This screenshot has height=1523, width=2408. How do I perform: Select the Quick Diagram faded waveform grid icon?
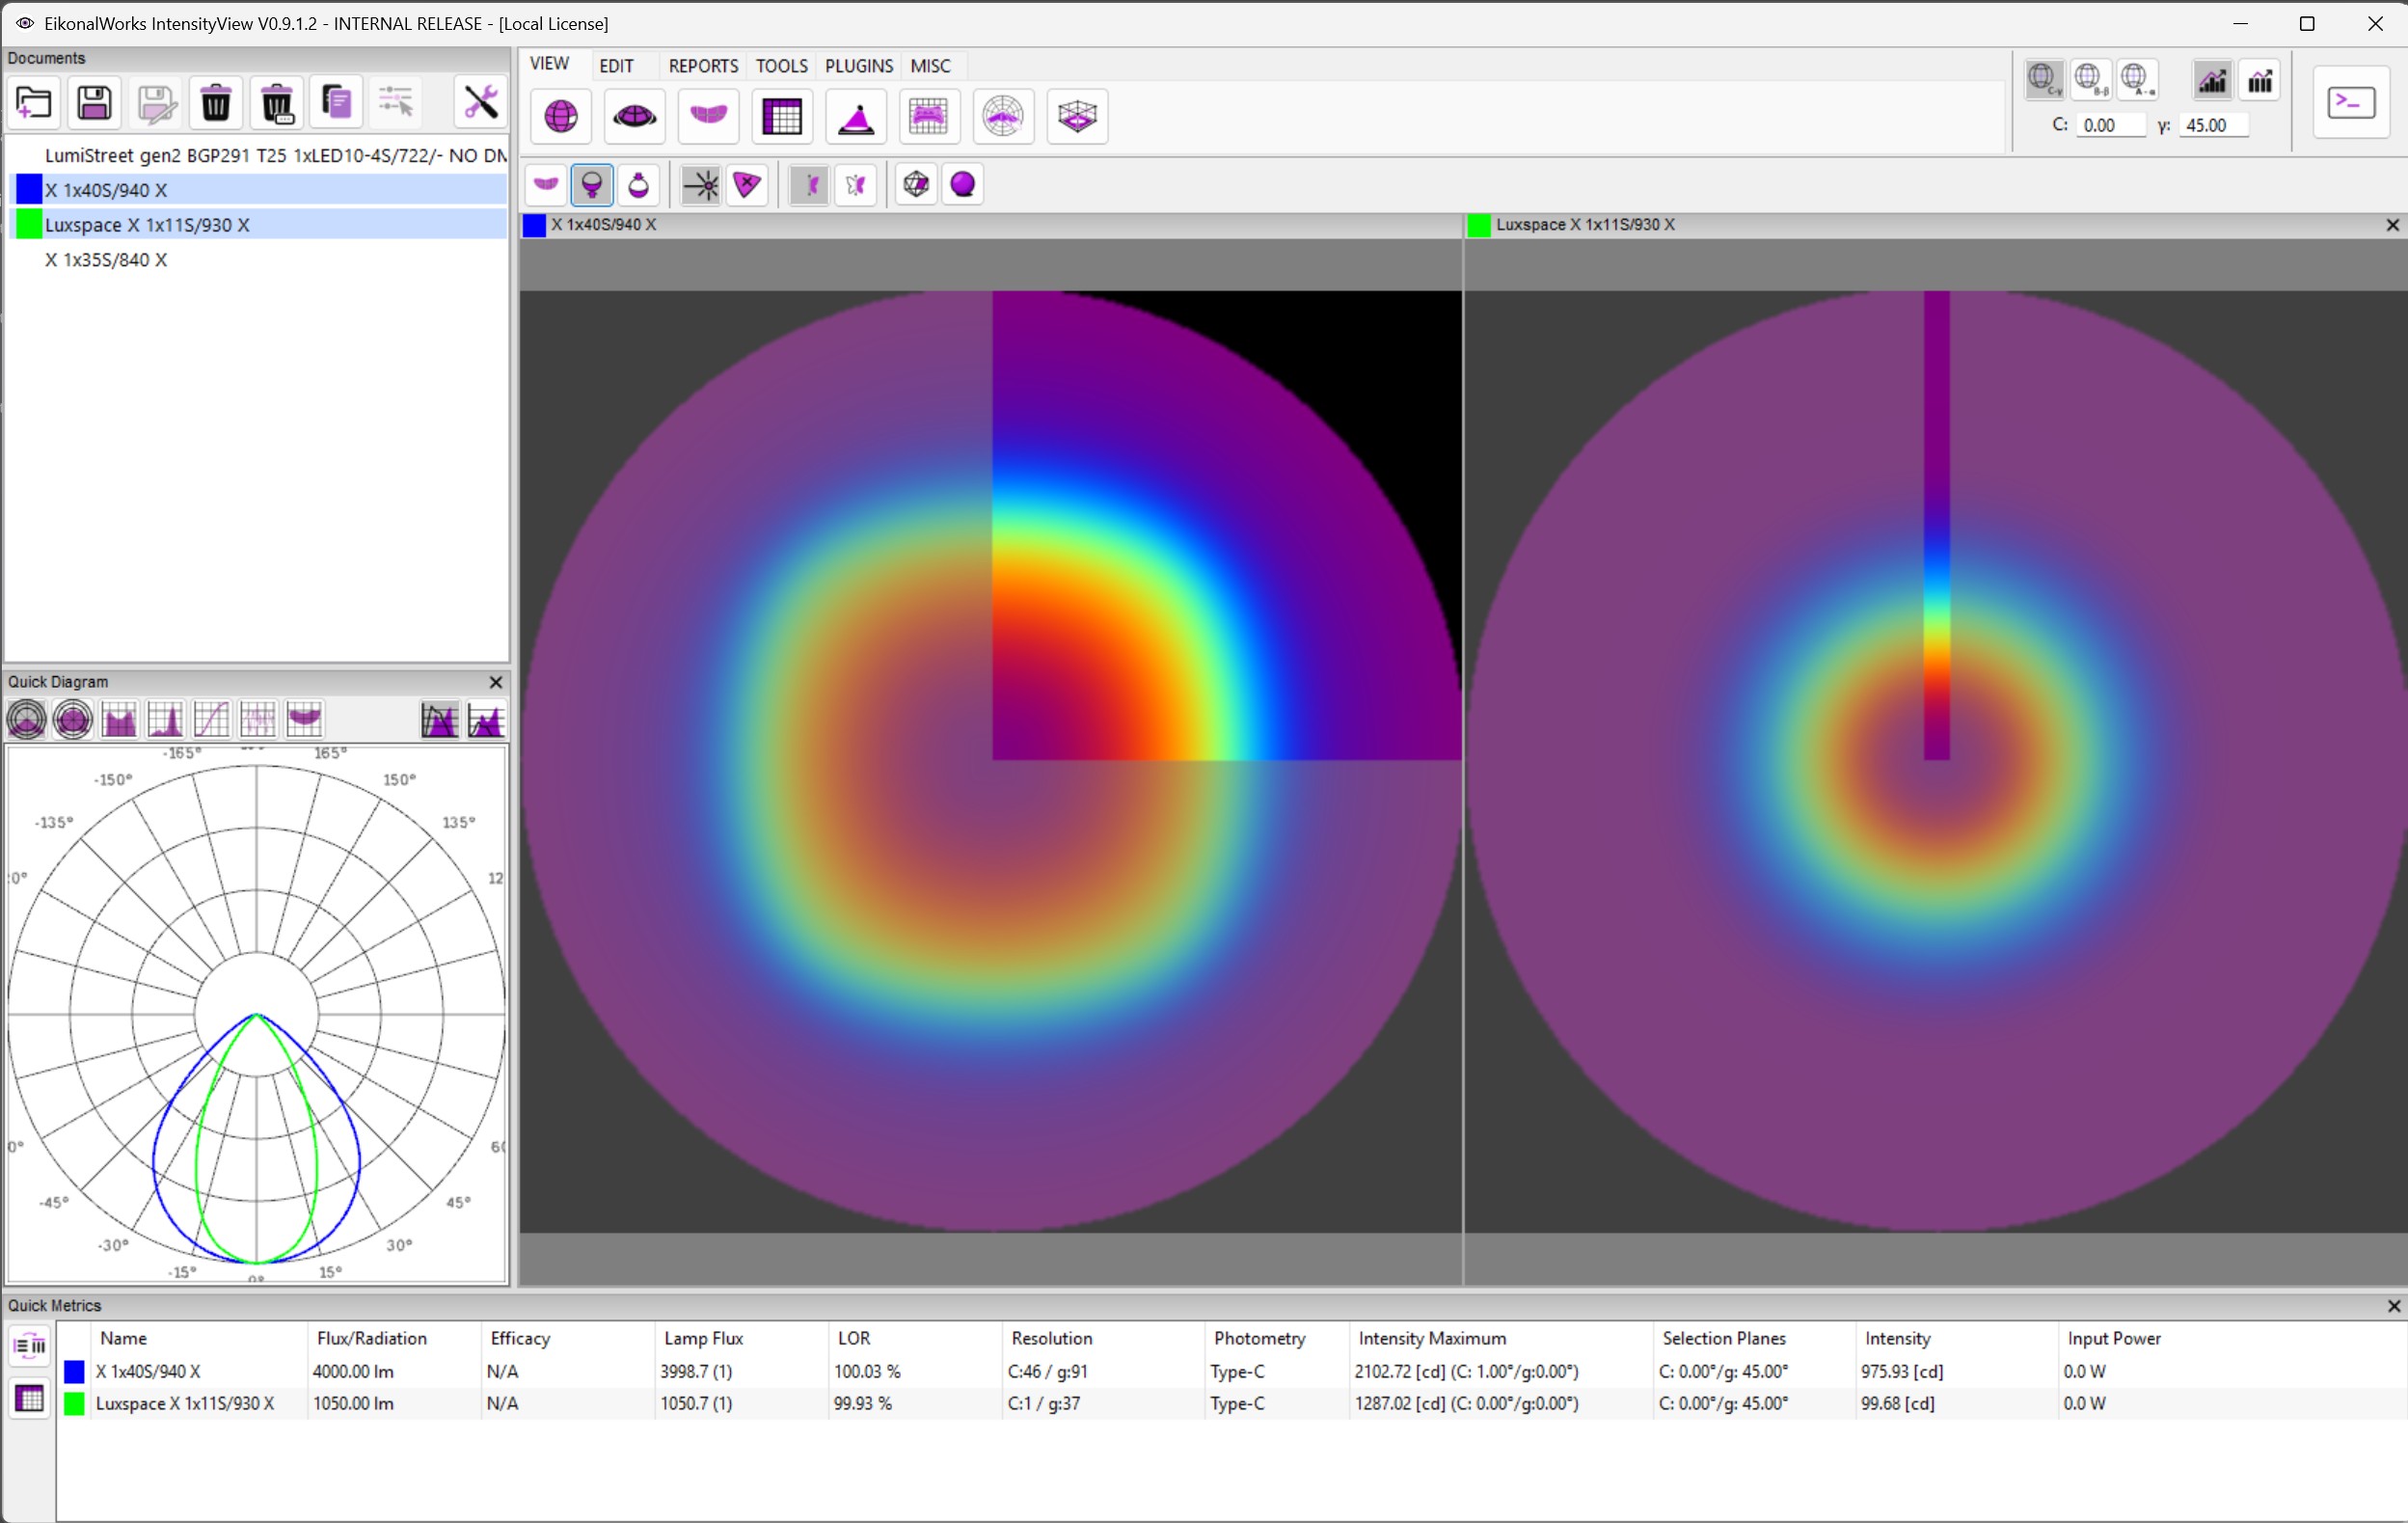pos(258,720)
